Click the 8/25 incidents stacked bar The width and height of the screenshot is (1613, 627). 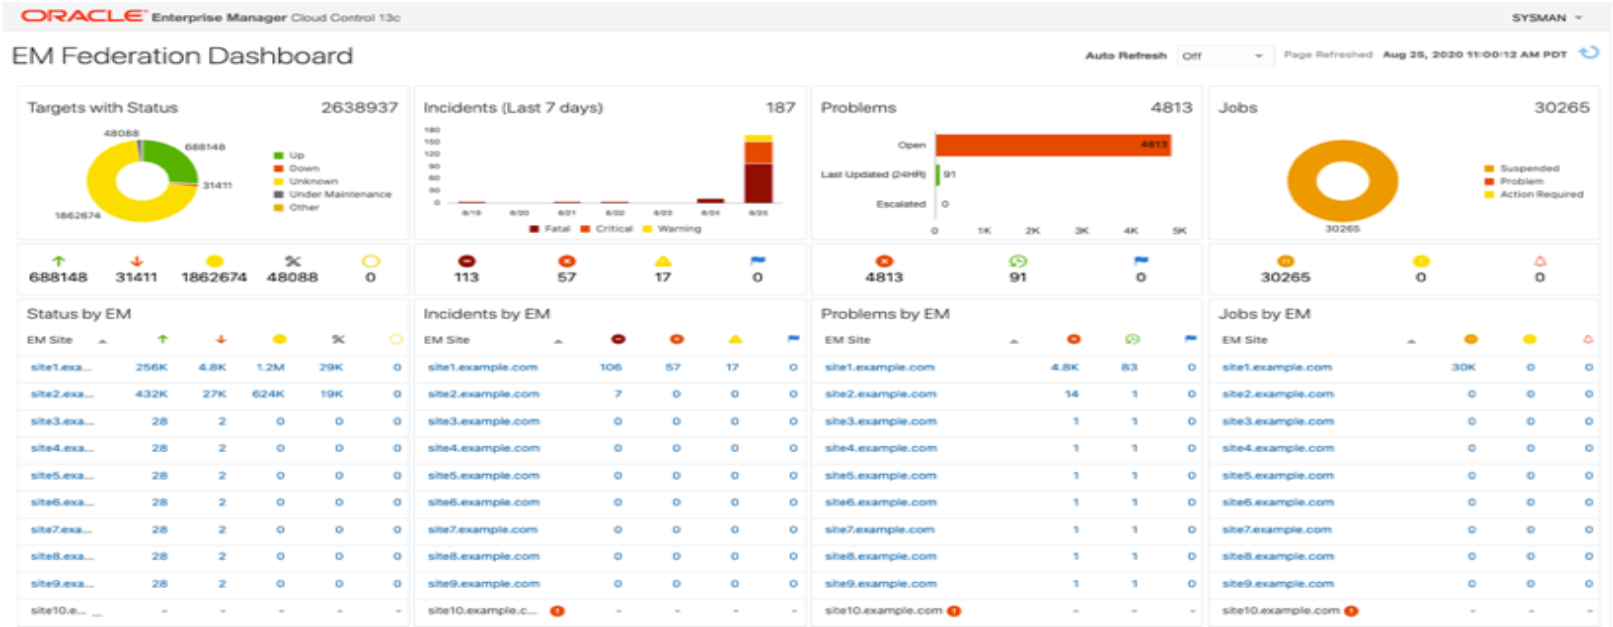(758, 169)
